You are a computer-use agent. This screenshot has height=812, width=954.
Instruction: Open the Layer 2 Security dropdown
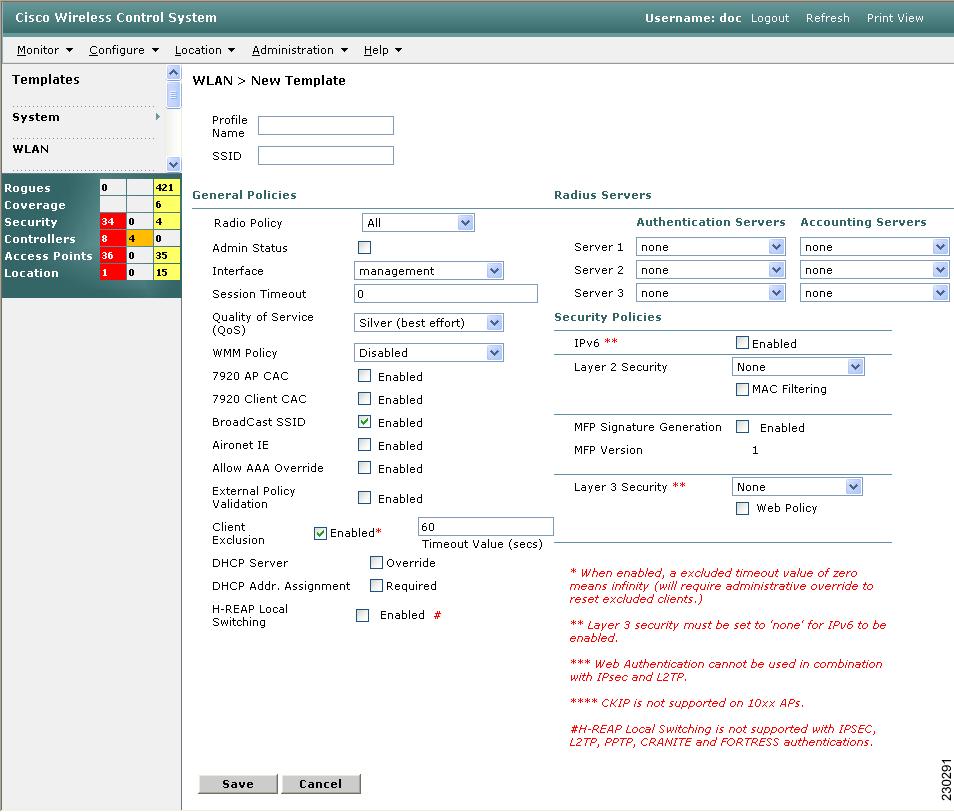798,367
